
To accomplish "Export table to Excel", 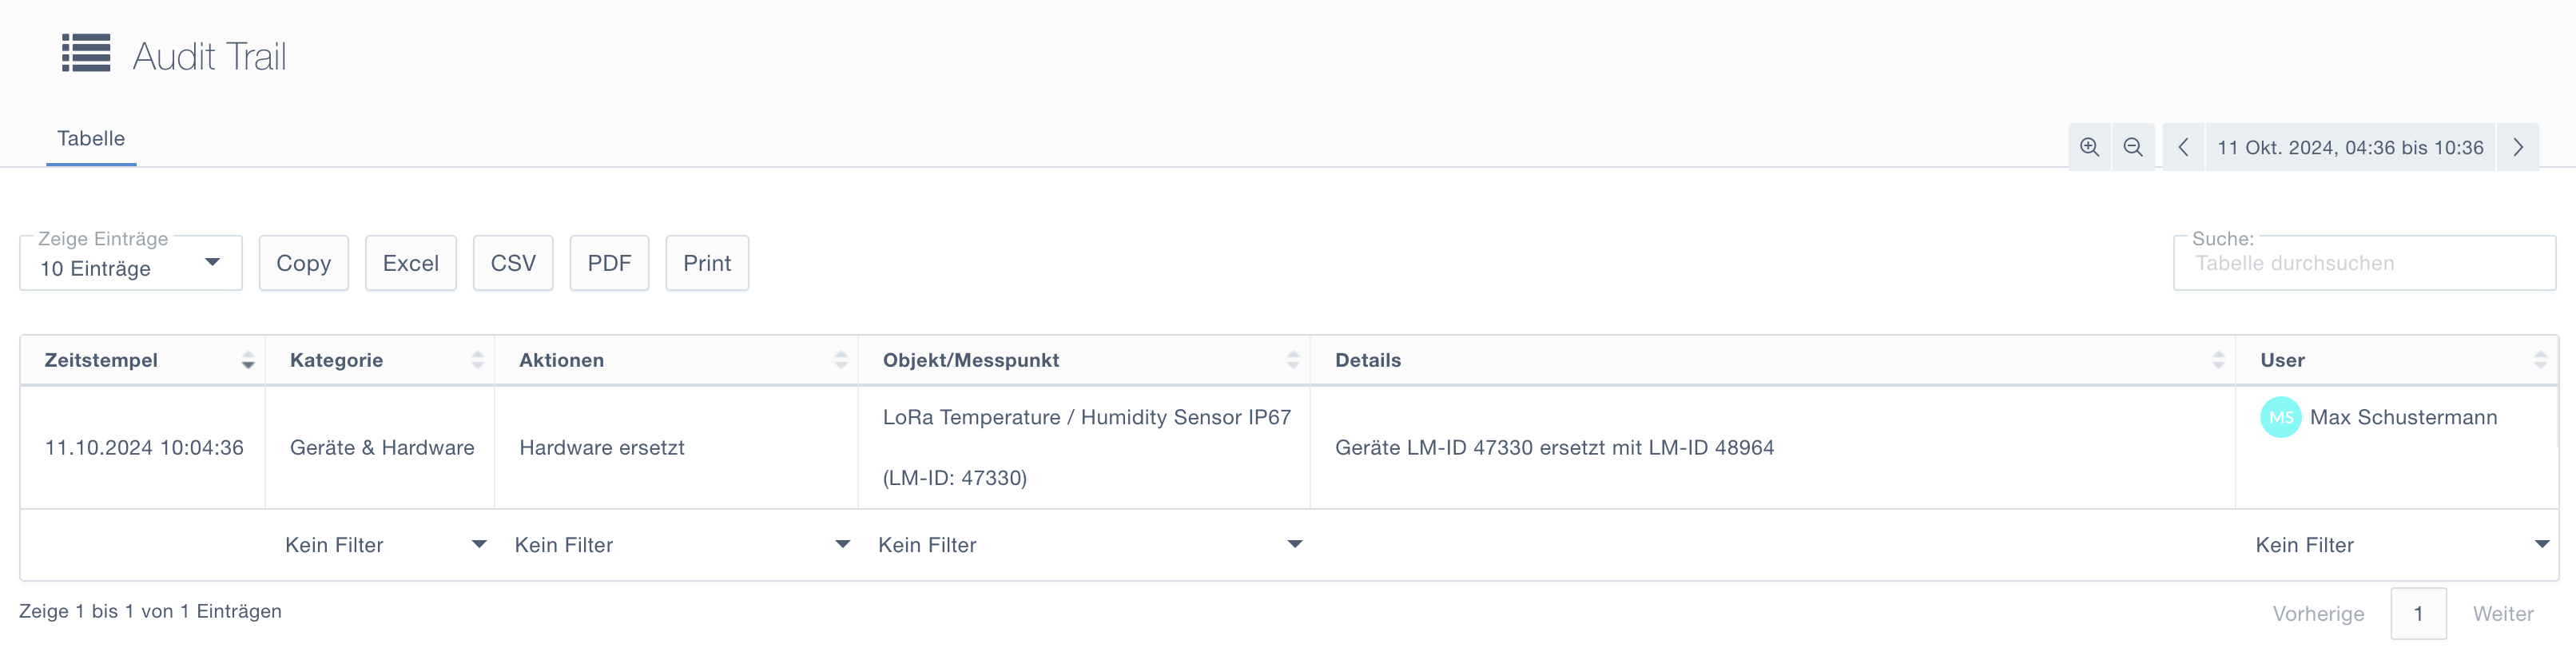I will coord(410,263).
